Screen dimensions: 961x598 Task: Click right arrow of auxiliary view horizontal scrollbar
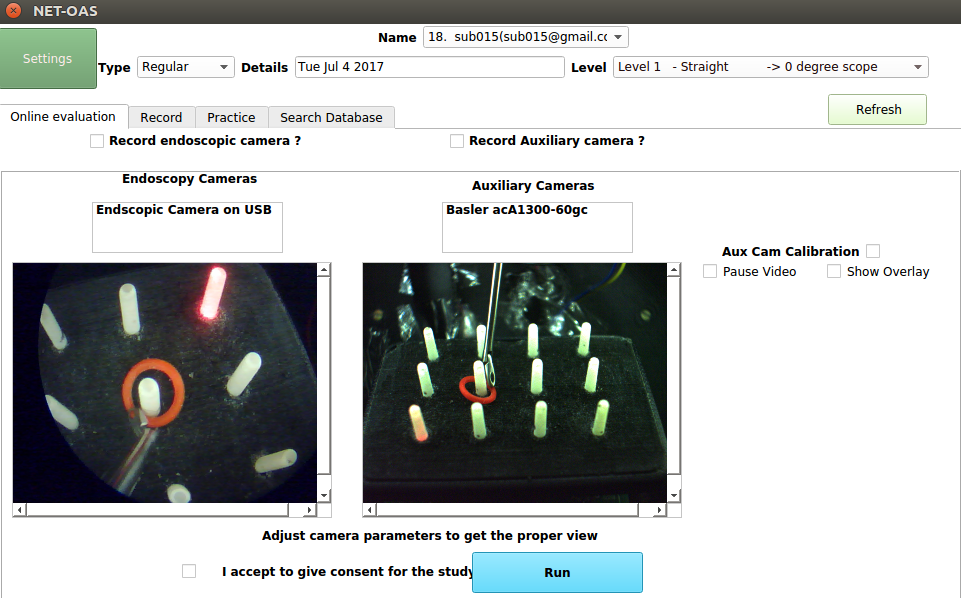pos(659,510)
